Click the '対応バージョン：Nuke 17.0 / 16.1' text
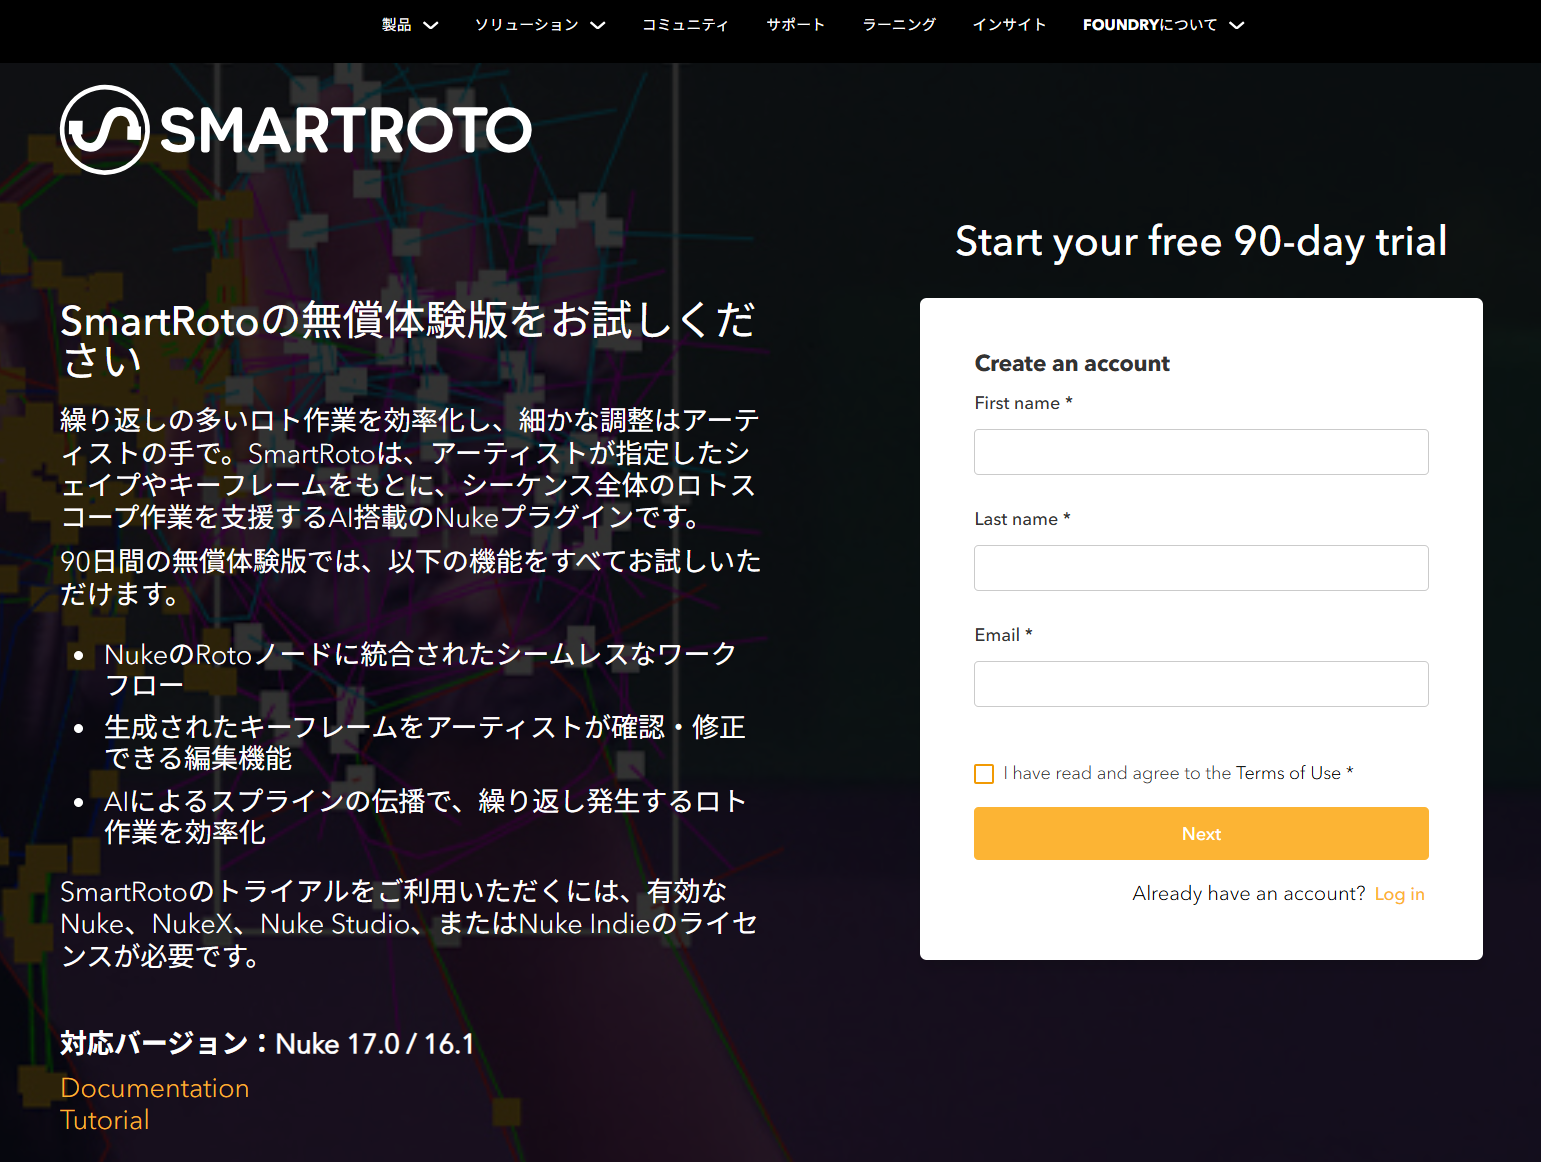Viewport: 1541px width, 1162px height. pyautogui.click(x=267, y=1044)
